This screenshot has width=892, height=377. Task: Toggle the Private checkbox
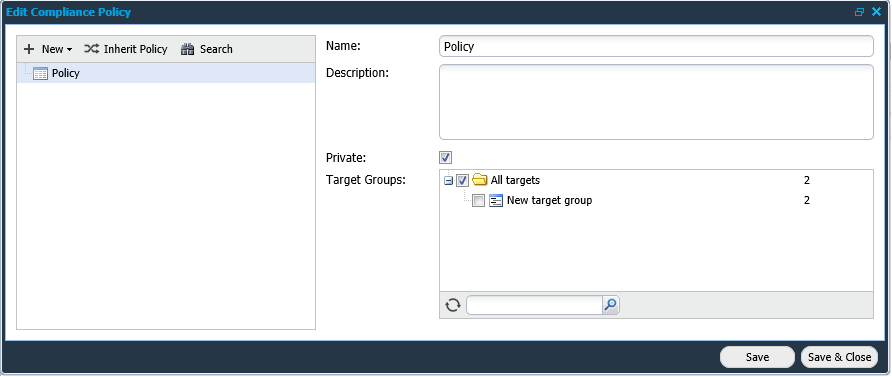pos(446,158)
